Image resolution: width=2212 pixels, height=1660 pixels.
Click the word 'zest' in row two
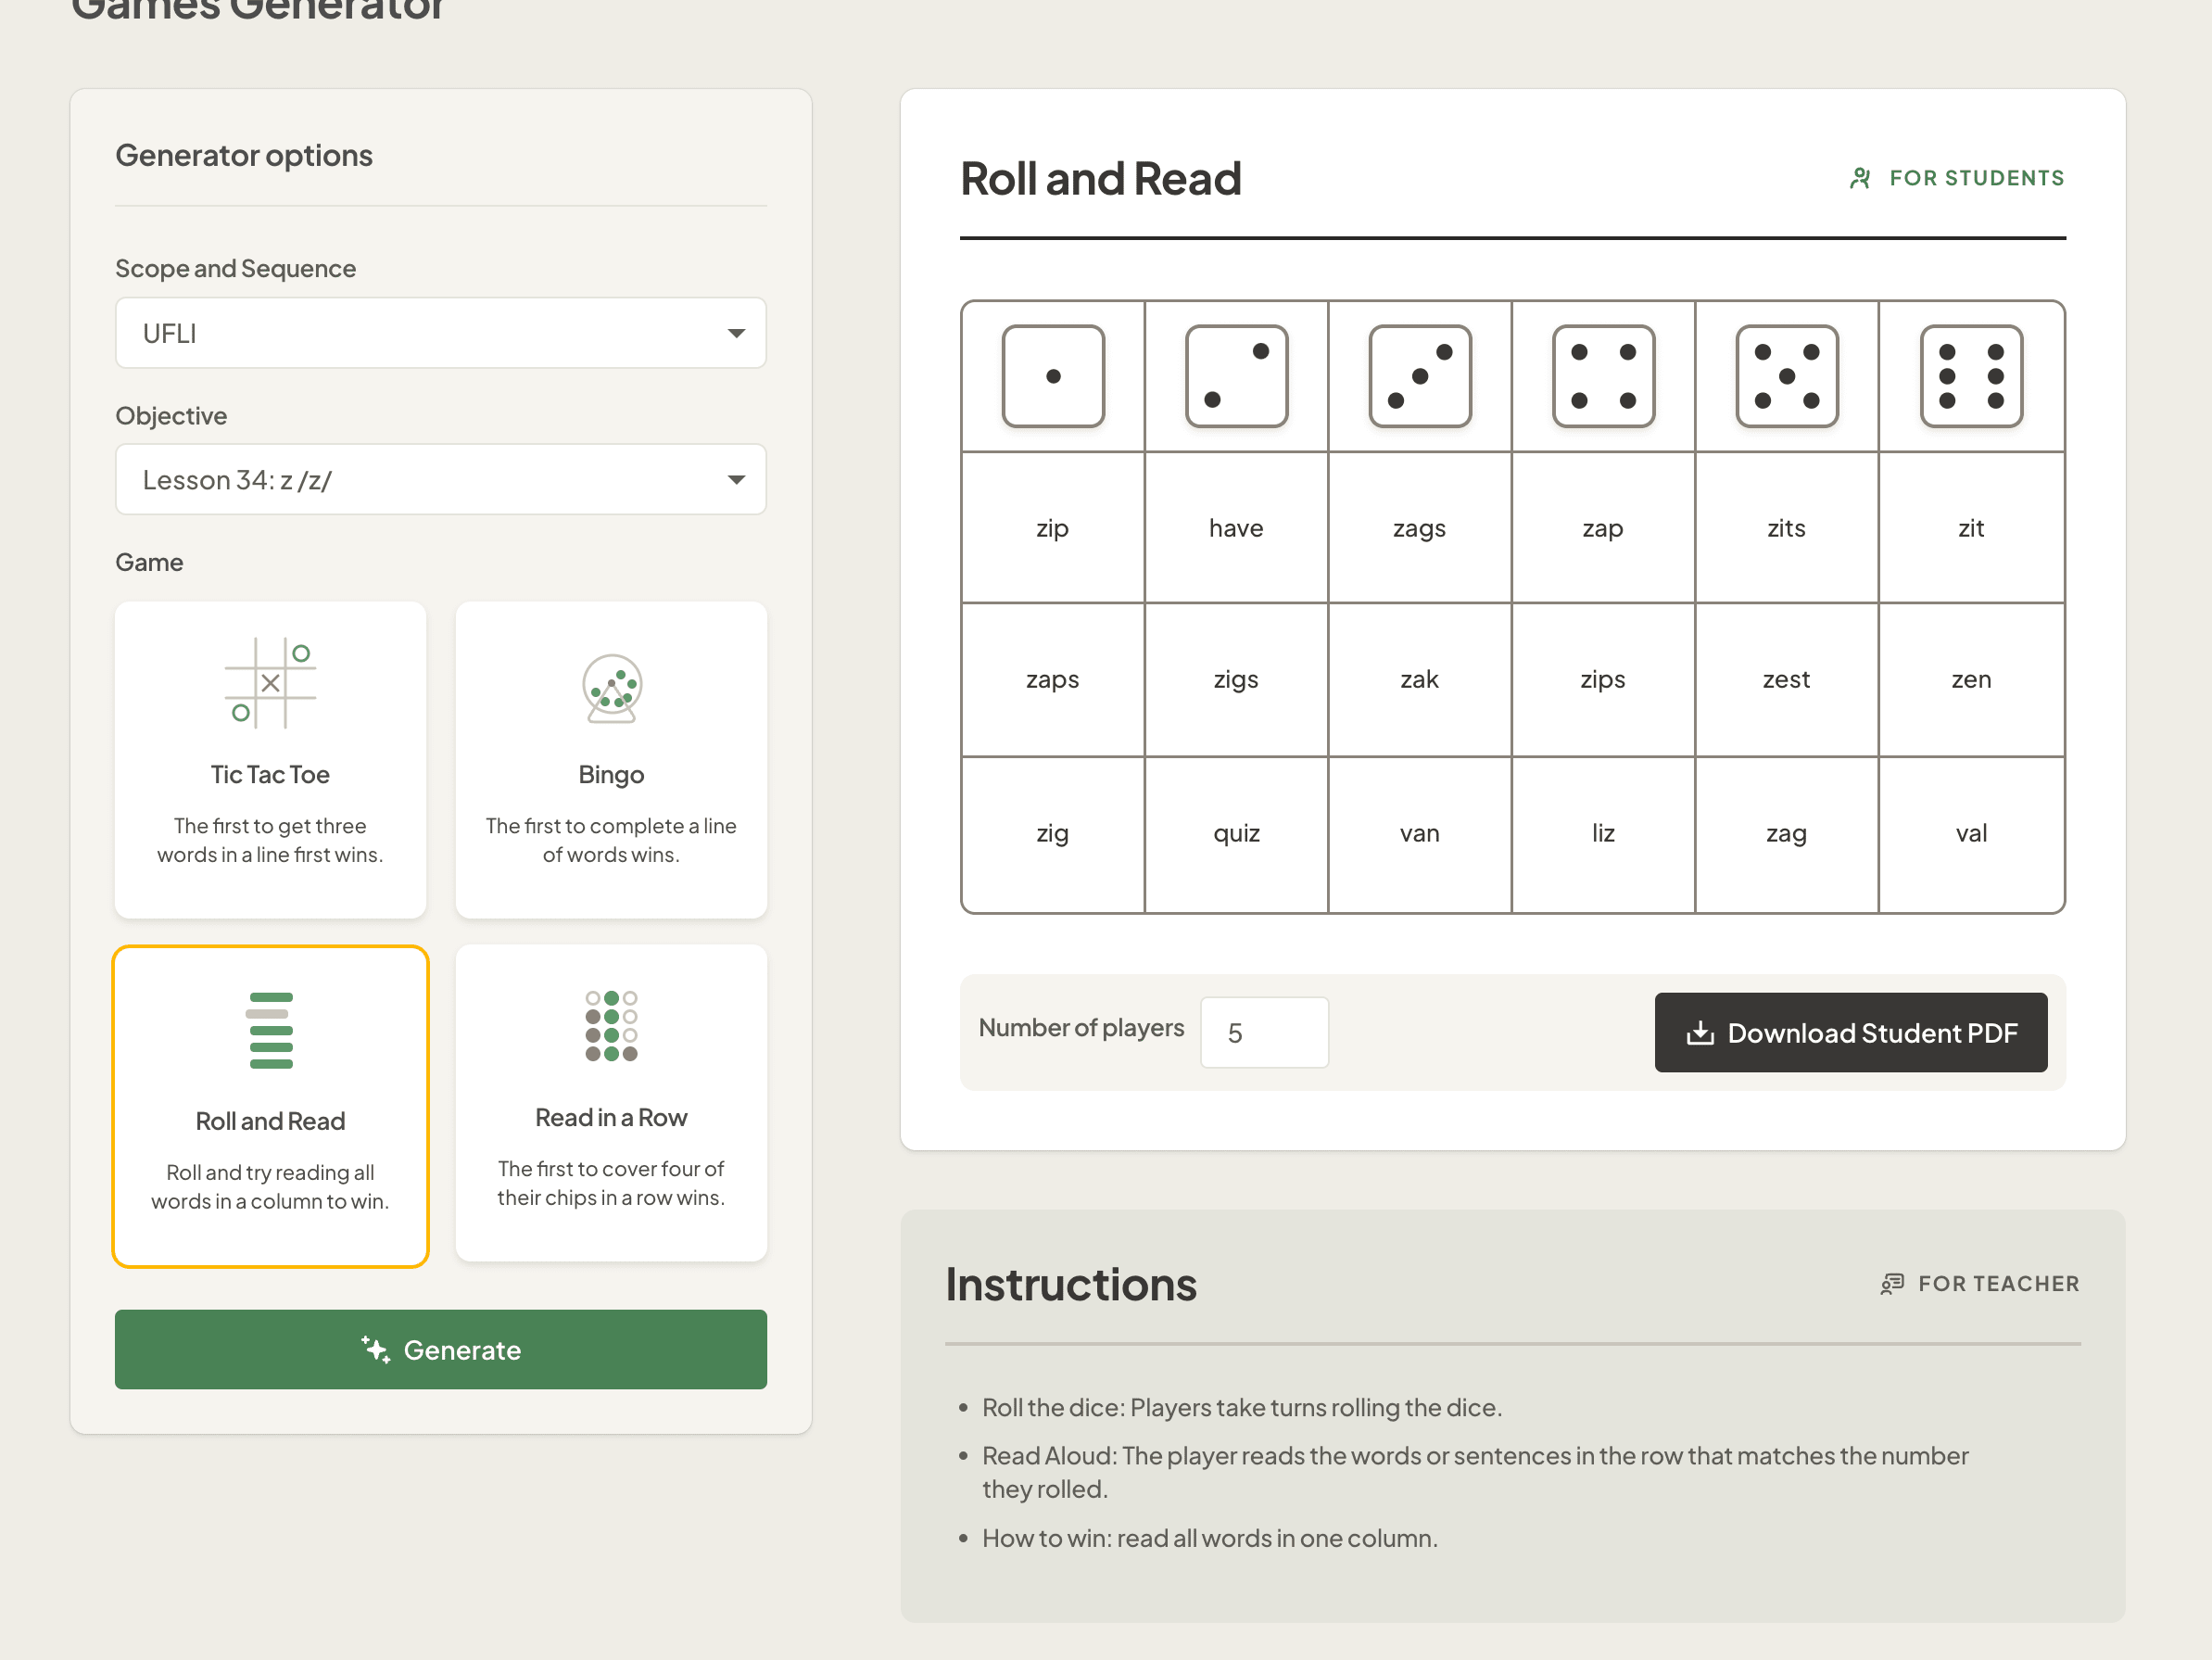pos(1785,678)
